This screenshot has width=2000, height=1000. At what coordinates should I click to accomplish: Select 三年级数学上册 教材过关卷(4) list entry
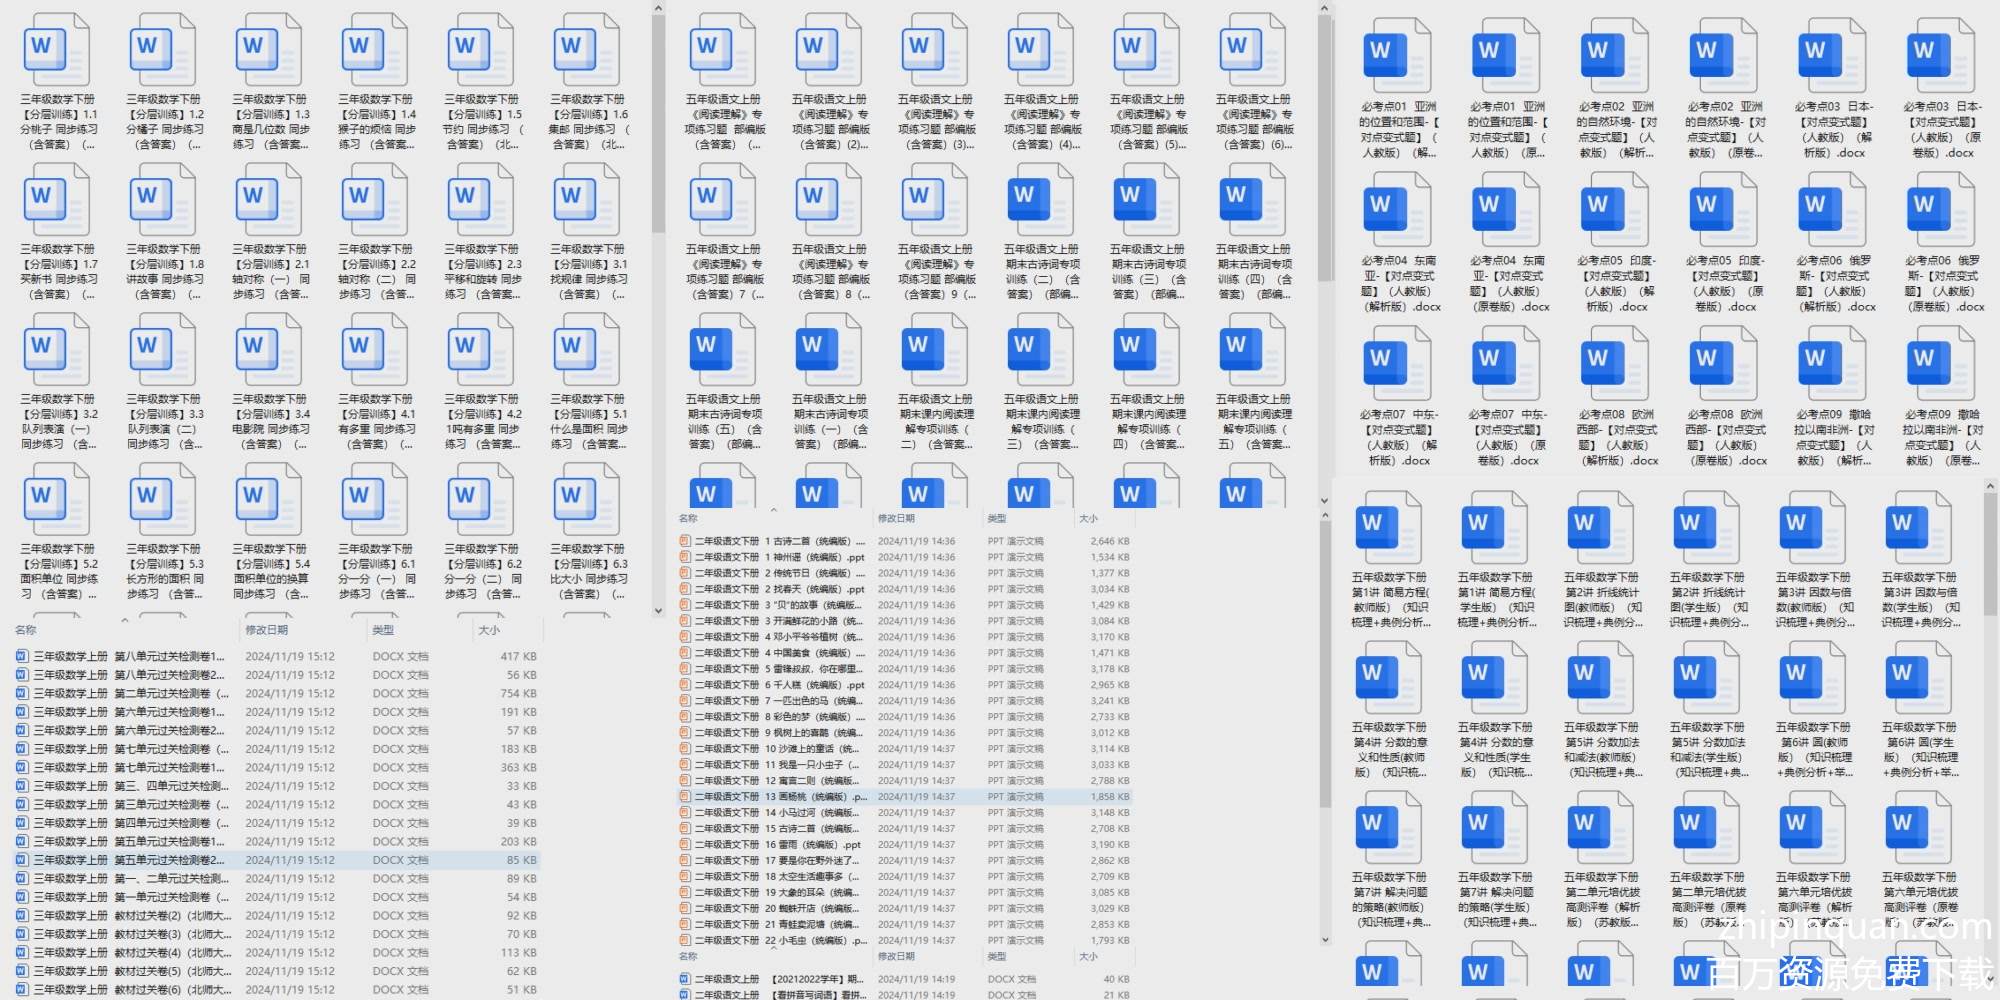(130, 953)
